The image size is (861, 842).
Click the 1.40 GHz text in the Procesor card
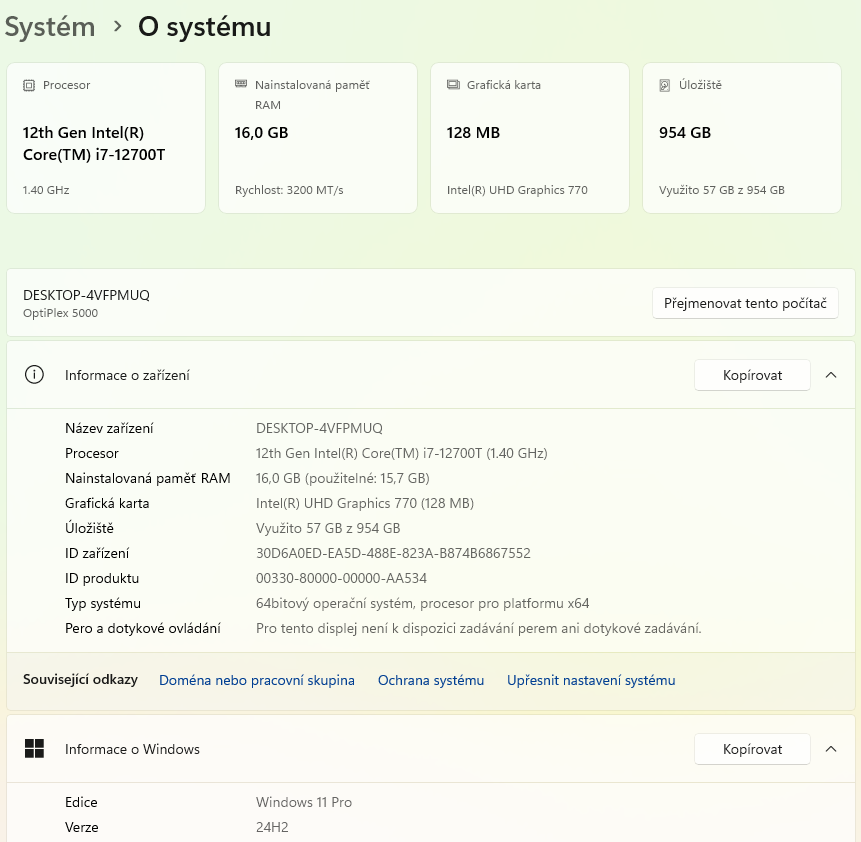46,190
